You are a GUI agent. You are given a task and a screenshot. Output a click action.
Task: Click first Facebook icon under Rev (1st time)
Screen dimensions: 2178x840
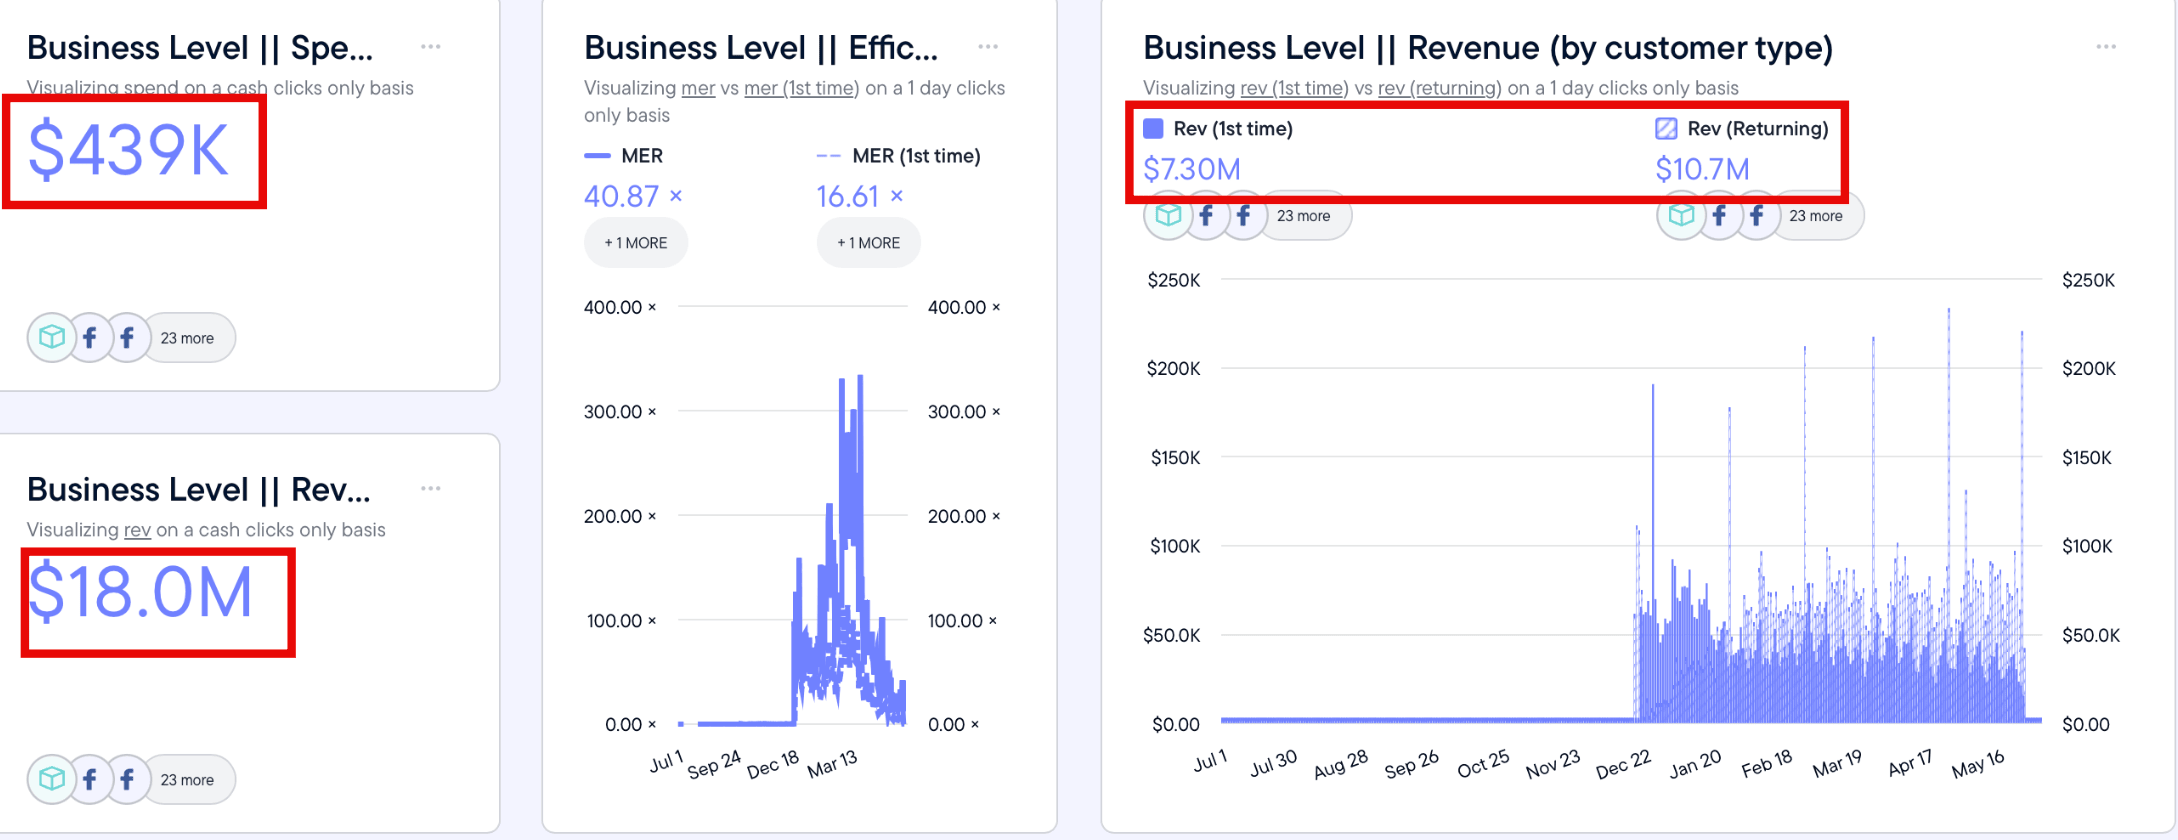[x=1206, y=216]
